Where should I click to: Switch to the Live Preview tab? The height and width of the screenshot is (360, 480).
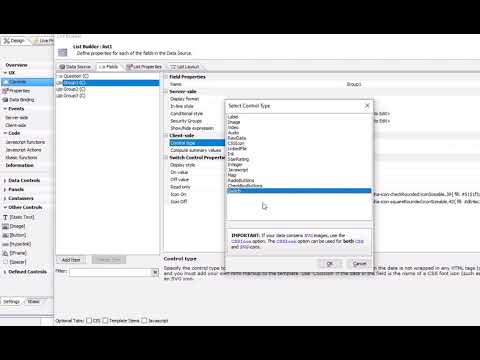43,41
